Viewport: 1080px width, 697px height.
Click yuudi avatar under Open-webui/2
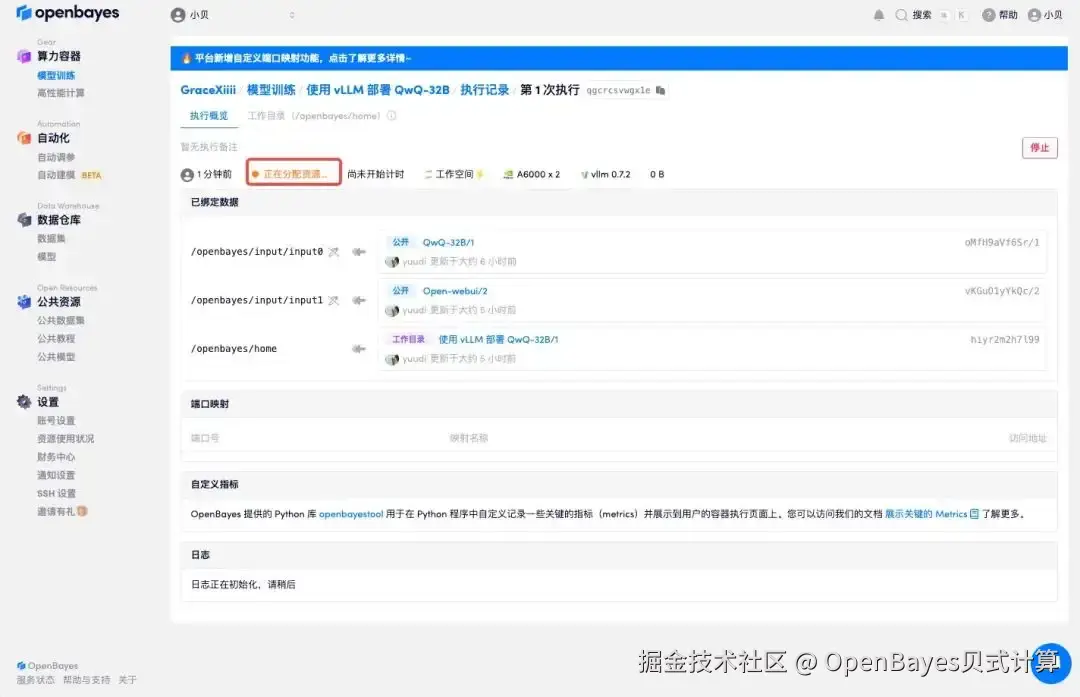[392, 311]
